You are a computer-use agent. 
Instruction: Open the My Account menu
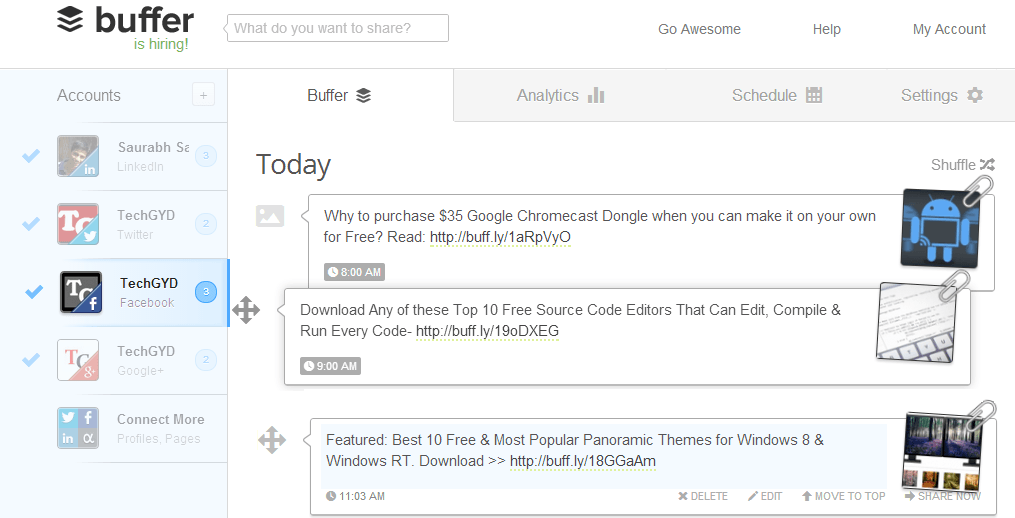[949, 29]
